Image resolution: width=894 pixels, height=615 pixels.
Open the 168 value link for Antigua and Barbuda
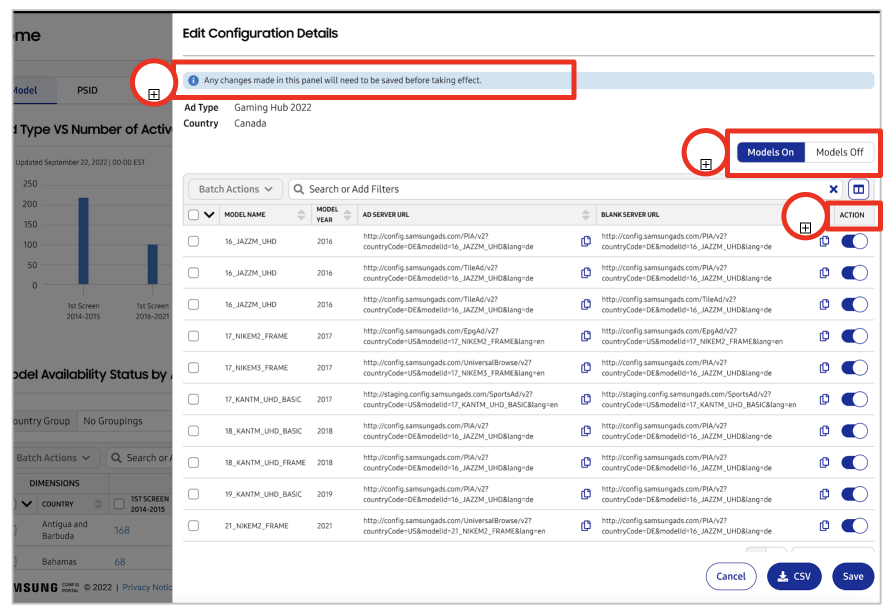122,530
